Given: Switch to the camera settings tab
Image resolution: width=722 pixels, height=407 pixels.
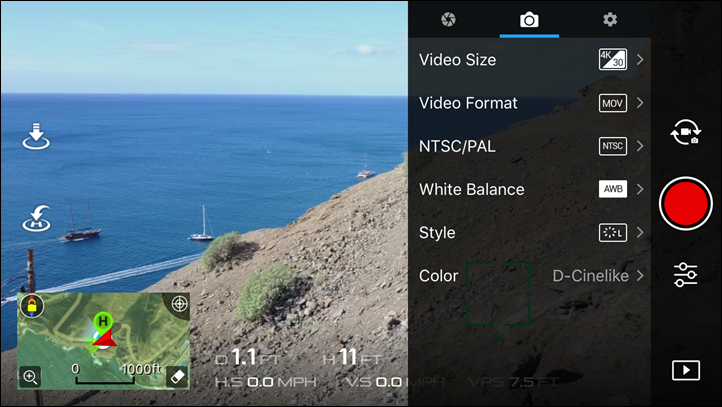Looking at the screenshot, I should click(x=529, y=20).
